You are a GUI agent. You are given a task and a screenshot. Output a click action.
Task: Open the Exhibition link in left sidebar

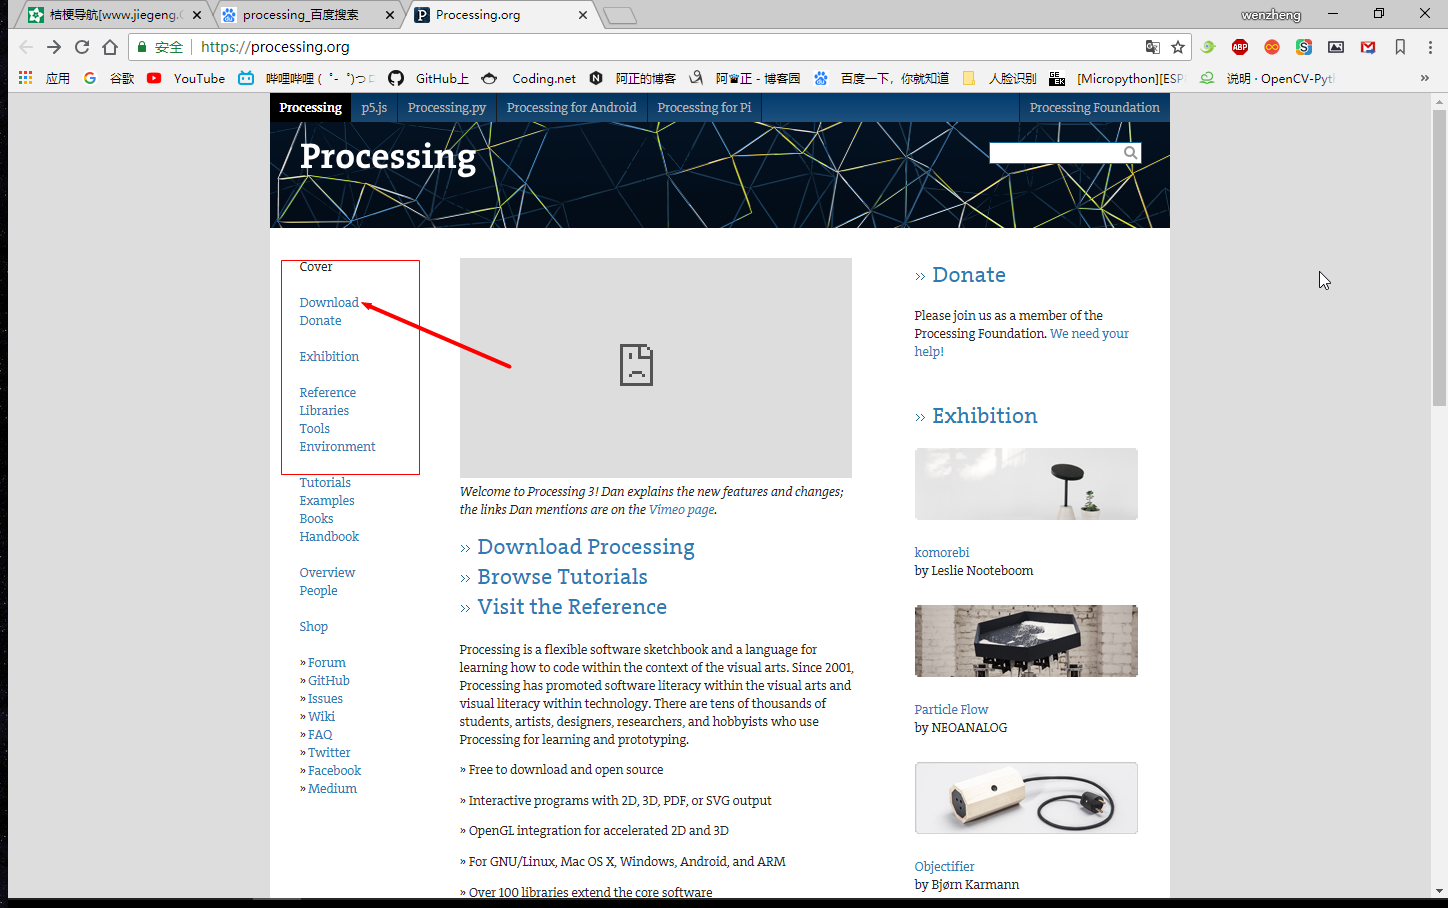[329, 357]
